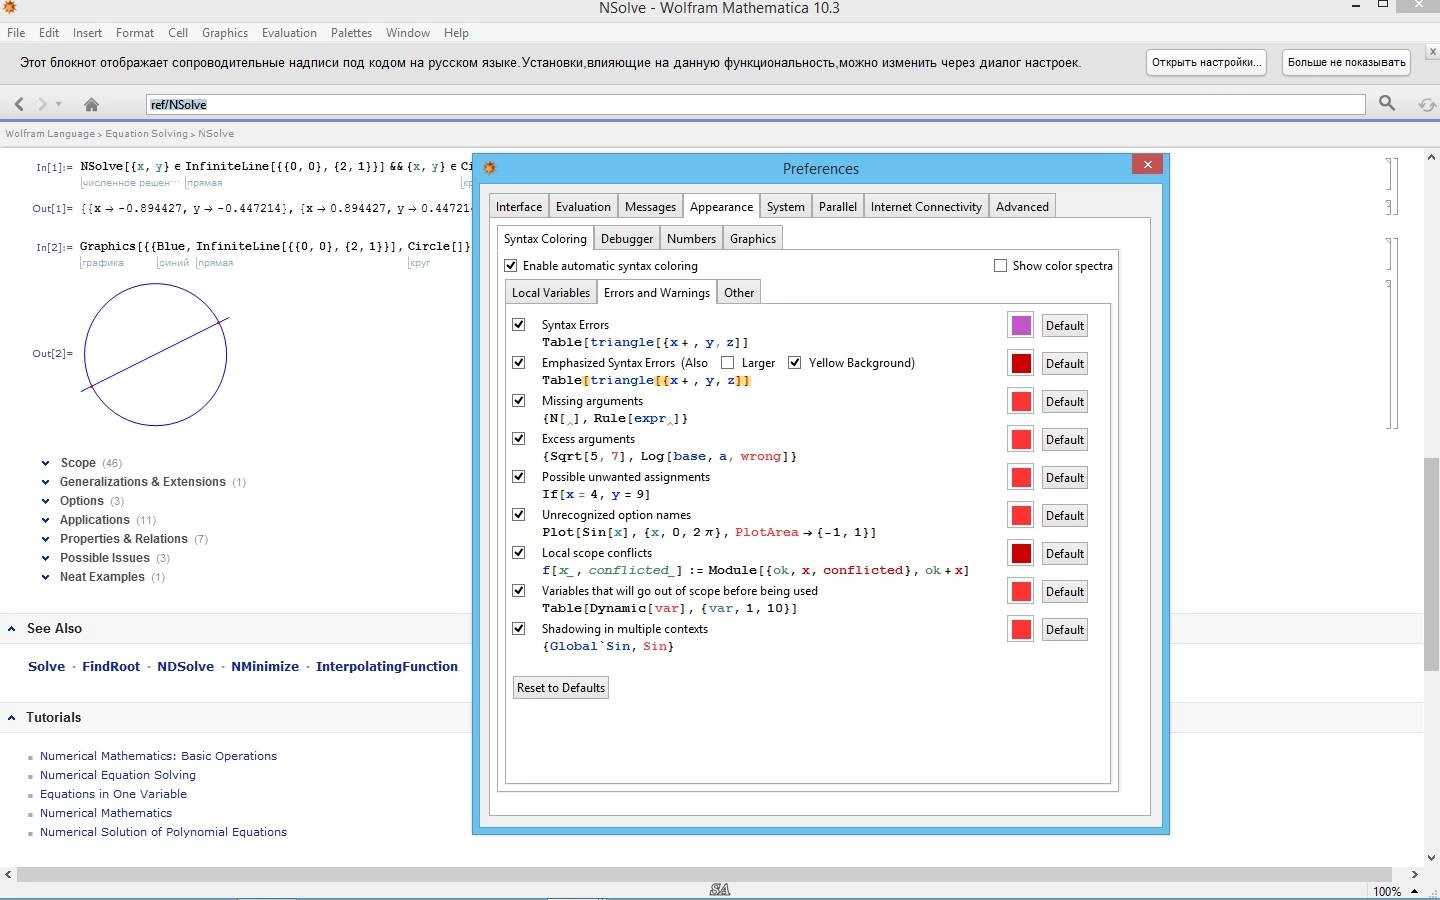Toggle the Syntax Errors checkbox
Screen dimensions: 1440x900
[x=519, y=325]
